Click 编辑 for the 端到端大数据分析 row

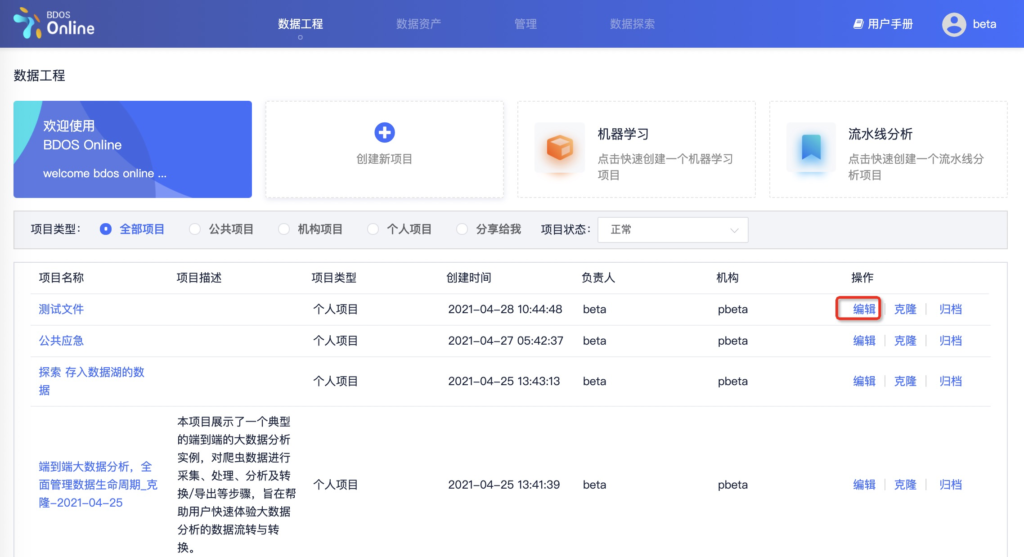coord(864,485)
